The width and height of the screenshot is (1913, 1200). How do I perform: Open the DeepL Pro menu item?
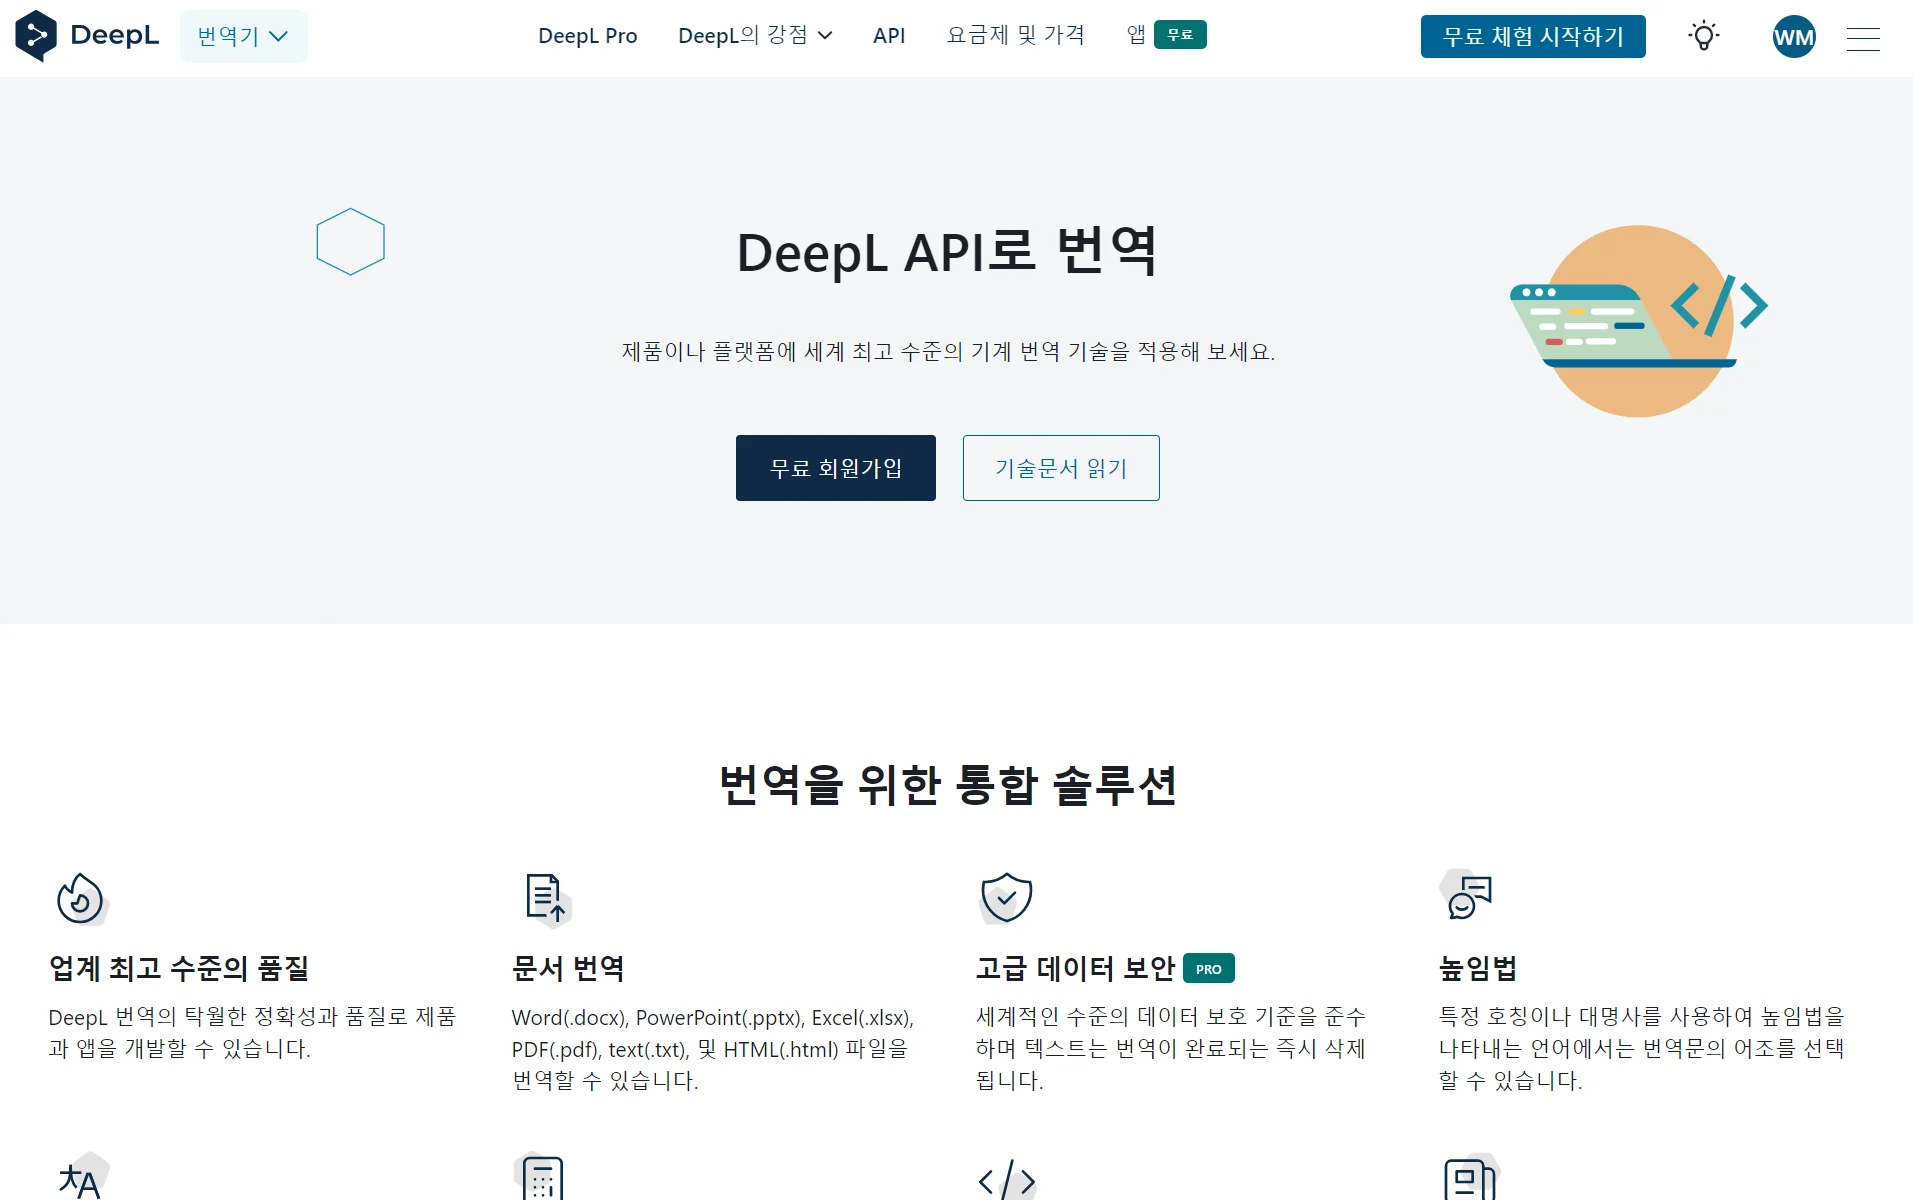click(x=587, y=36)
